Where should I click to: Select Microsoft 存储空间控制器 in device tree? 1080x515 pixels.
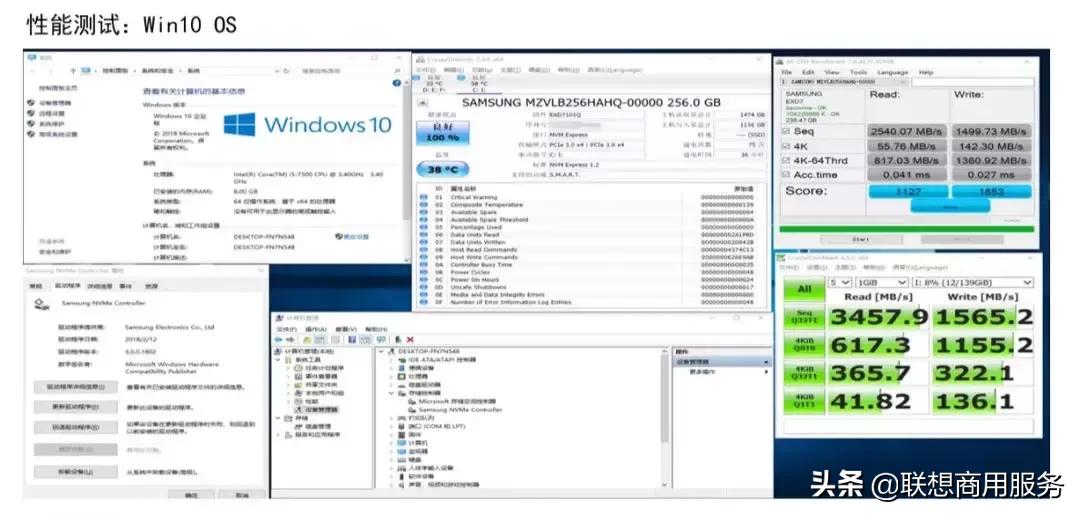pos(450,401)
